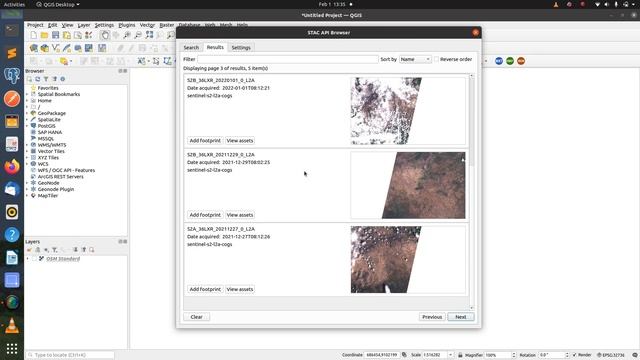Viewport: 640px width, 360px height.
Task: Click the Save Project disk icon
Action: coord(56,36)
